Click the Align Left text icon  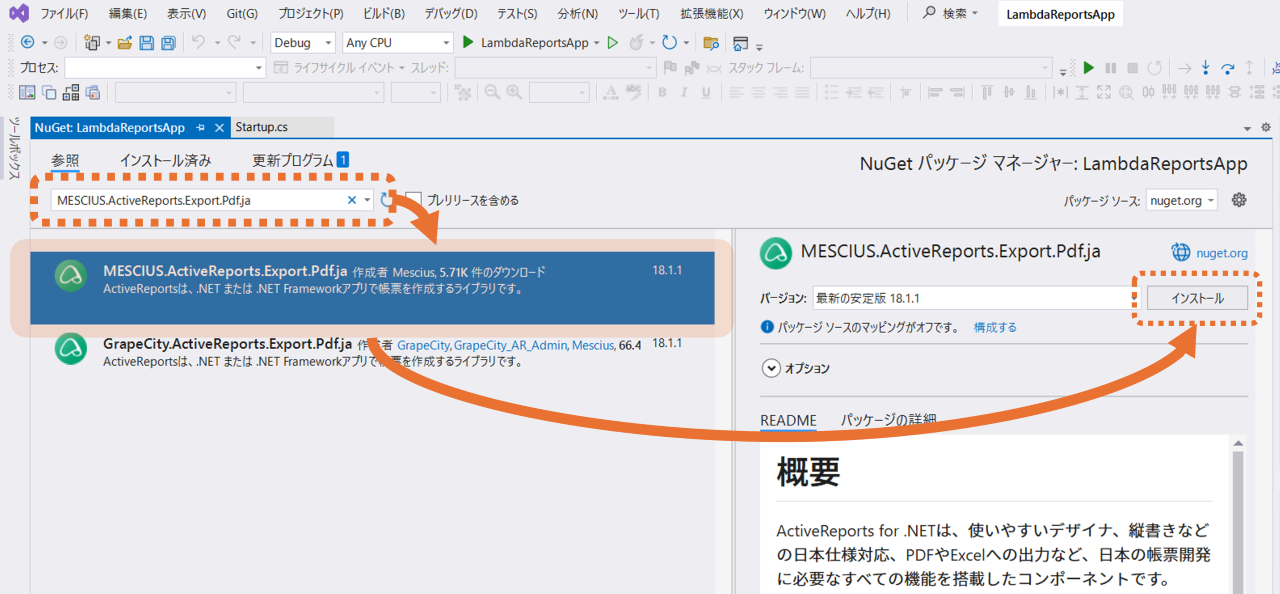point(736,93)
